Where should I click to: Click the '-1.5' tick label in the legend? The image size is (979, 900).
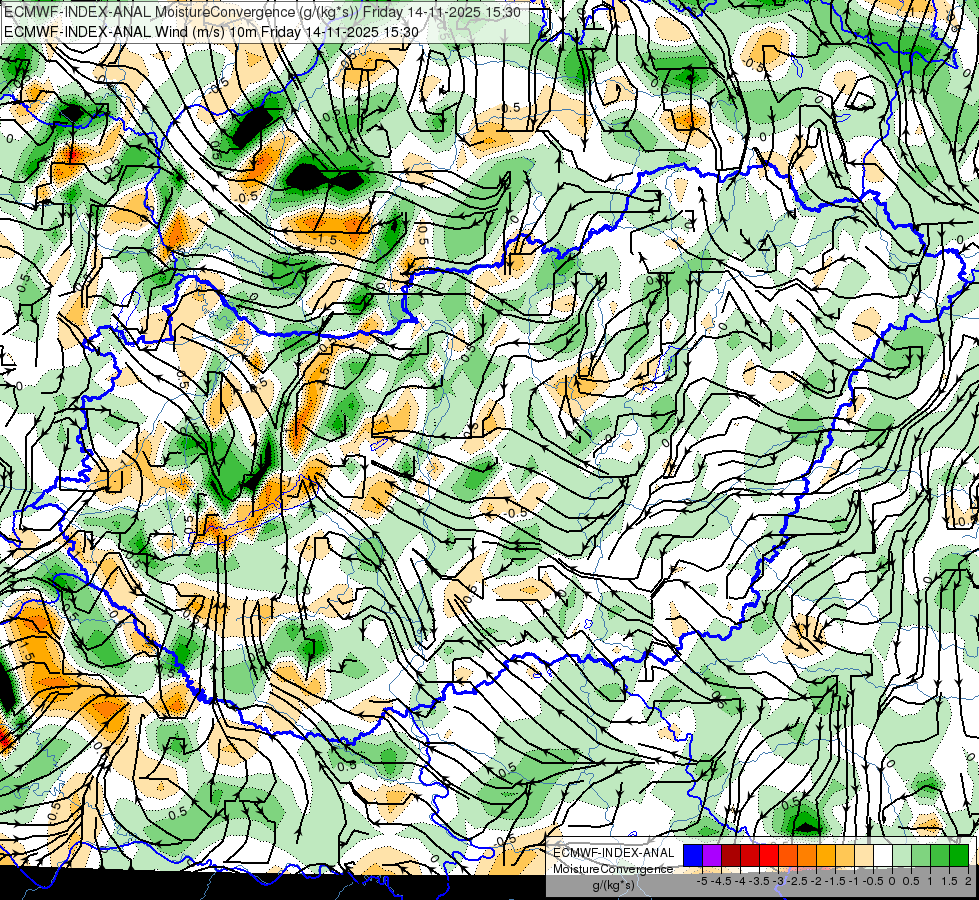(x=835, y=881)
